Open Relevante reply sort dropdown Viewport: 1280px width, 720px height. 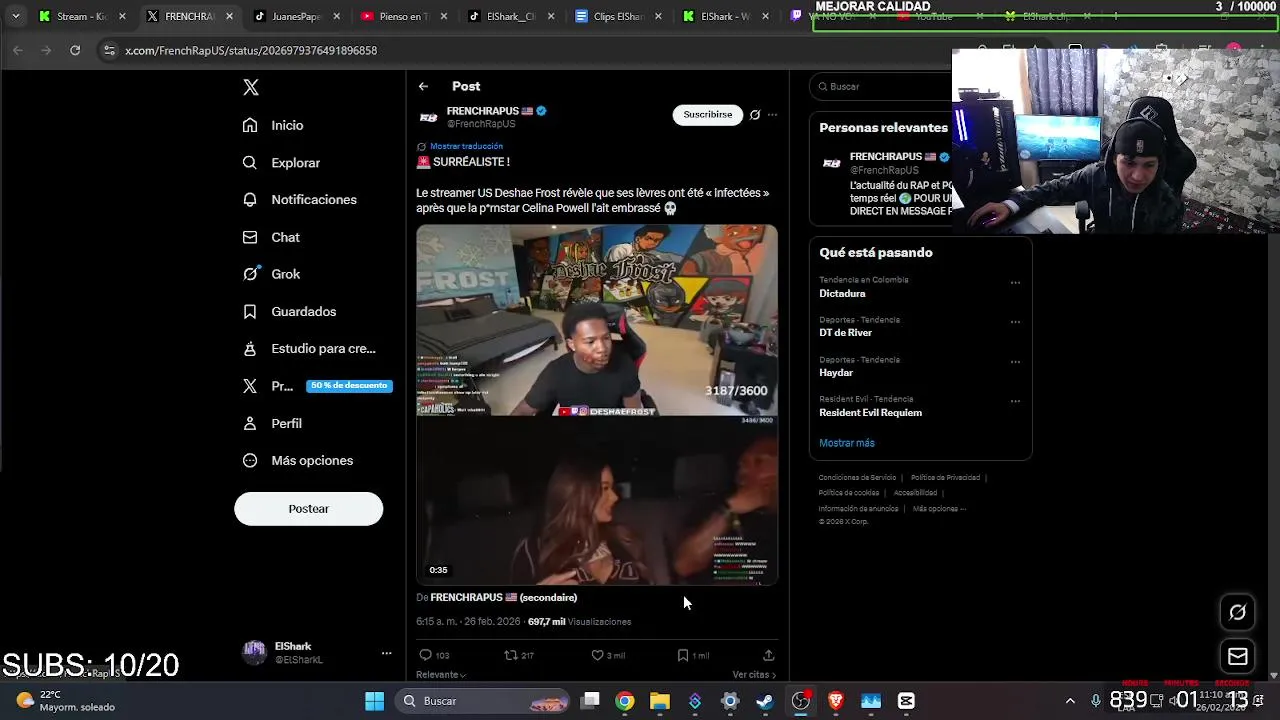[x=441, y=675]
